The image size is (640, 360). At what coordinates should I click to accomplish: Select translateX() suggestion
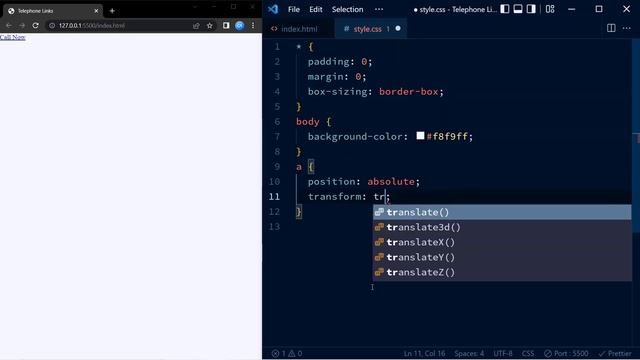click(502, 242)
